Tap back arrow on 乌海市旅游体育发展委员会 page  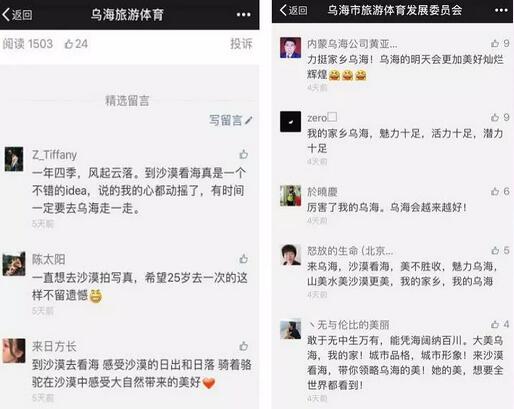293,10
